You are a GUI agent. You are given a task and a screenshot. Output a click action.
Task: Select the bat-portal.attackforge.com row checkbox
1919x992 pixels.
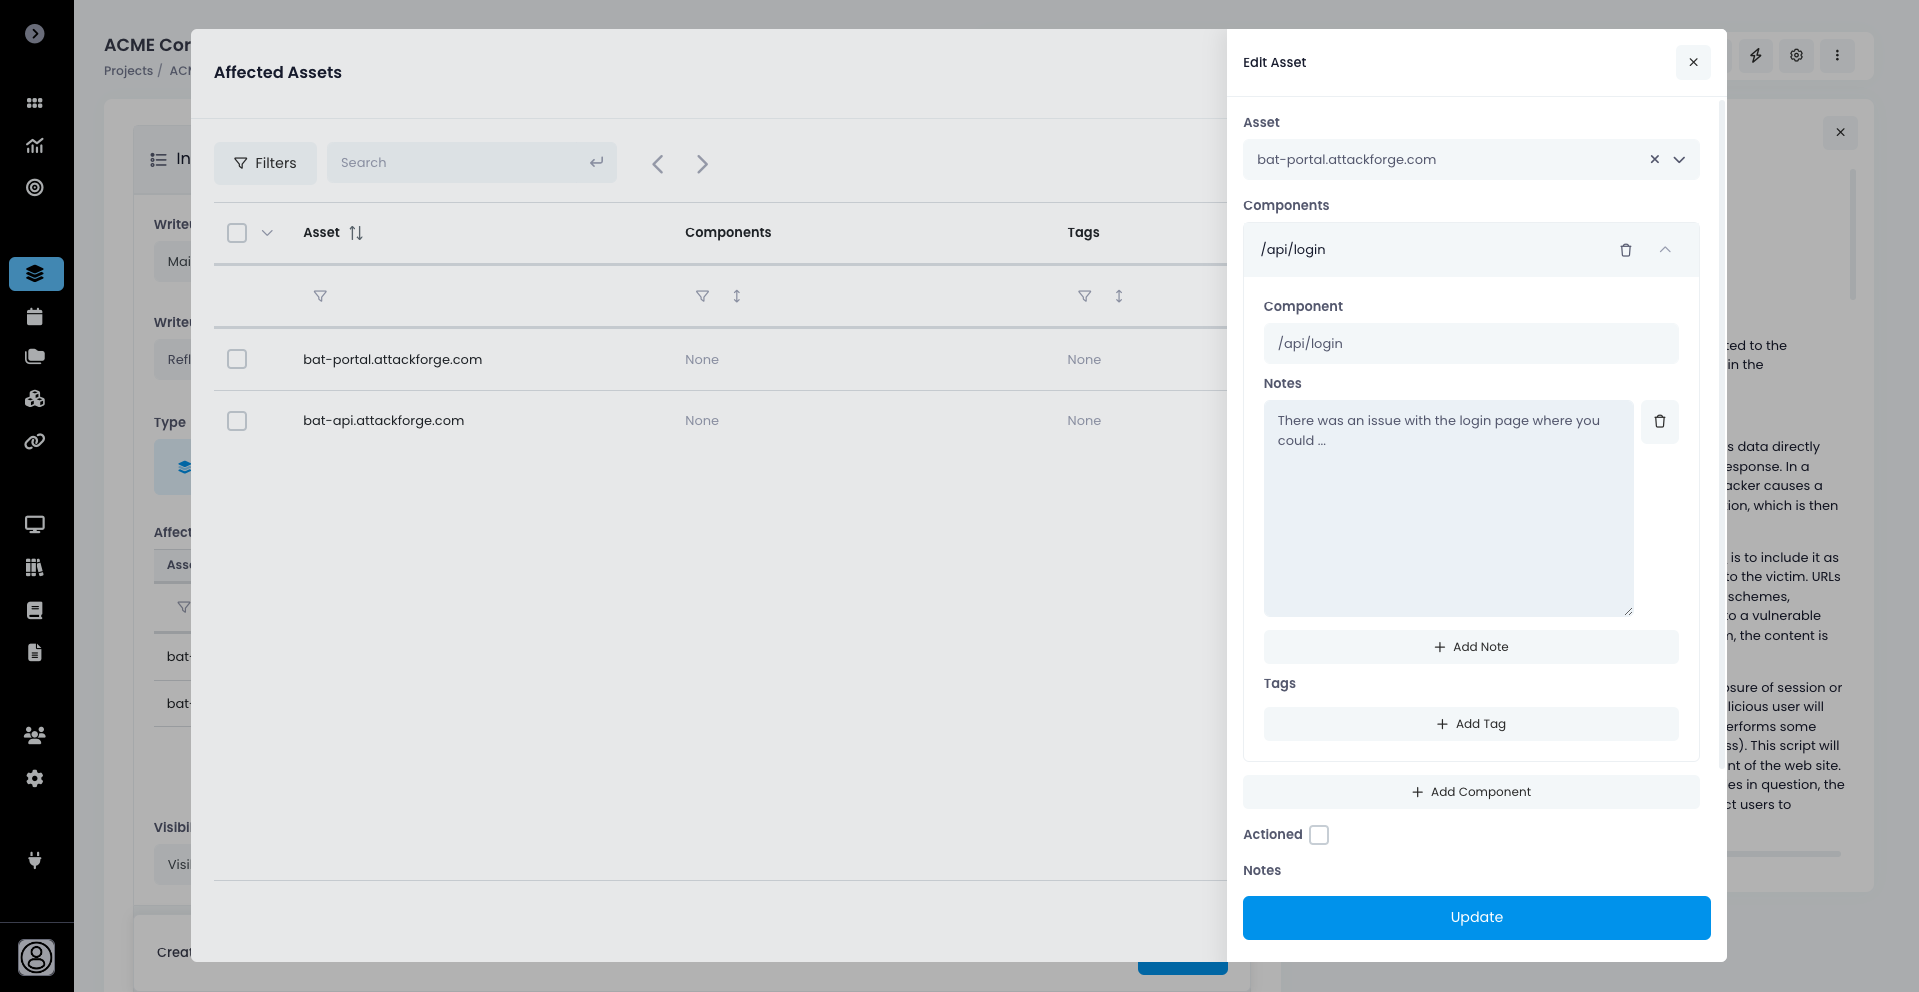click(237, 359)
